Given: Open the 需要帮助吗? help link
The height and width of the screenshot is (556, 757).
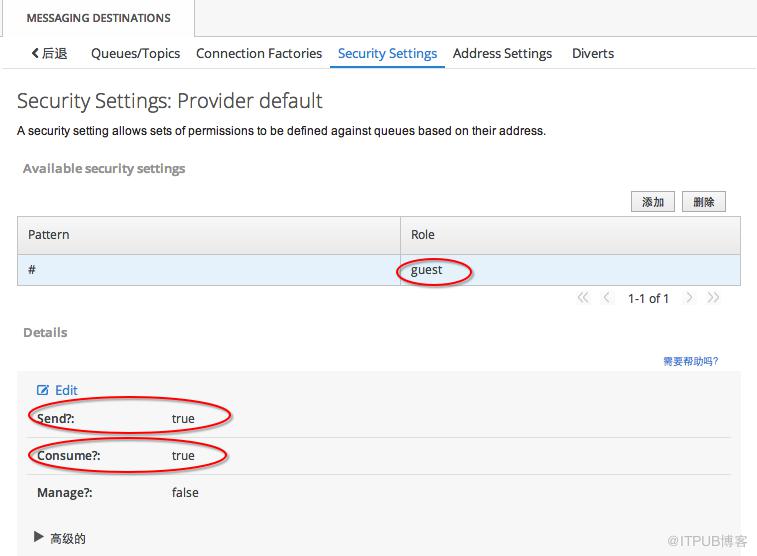Looking at the screenshot, I should coord(690,361).
